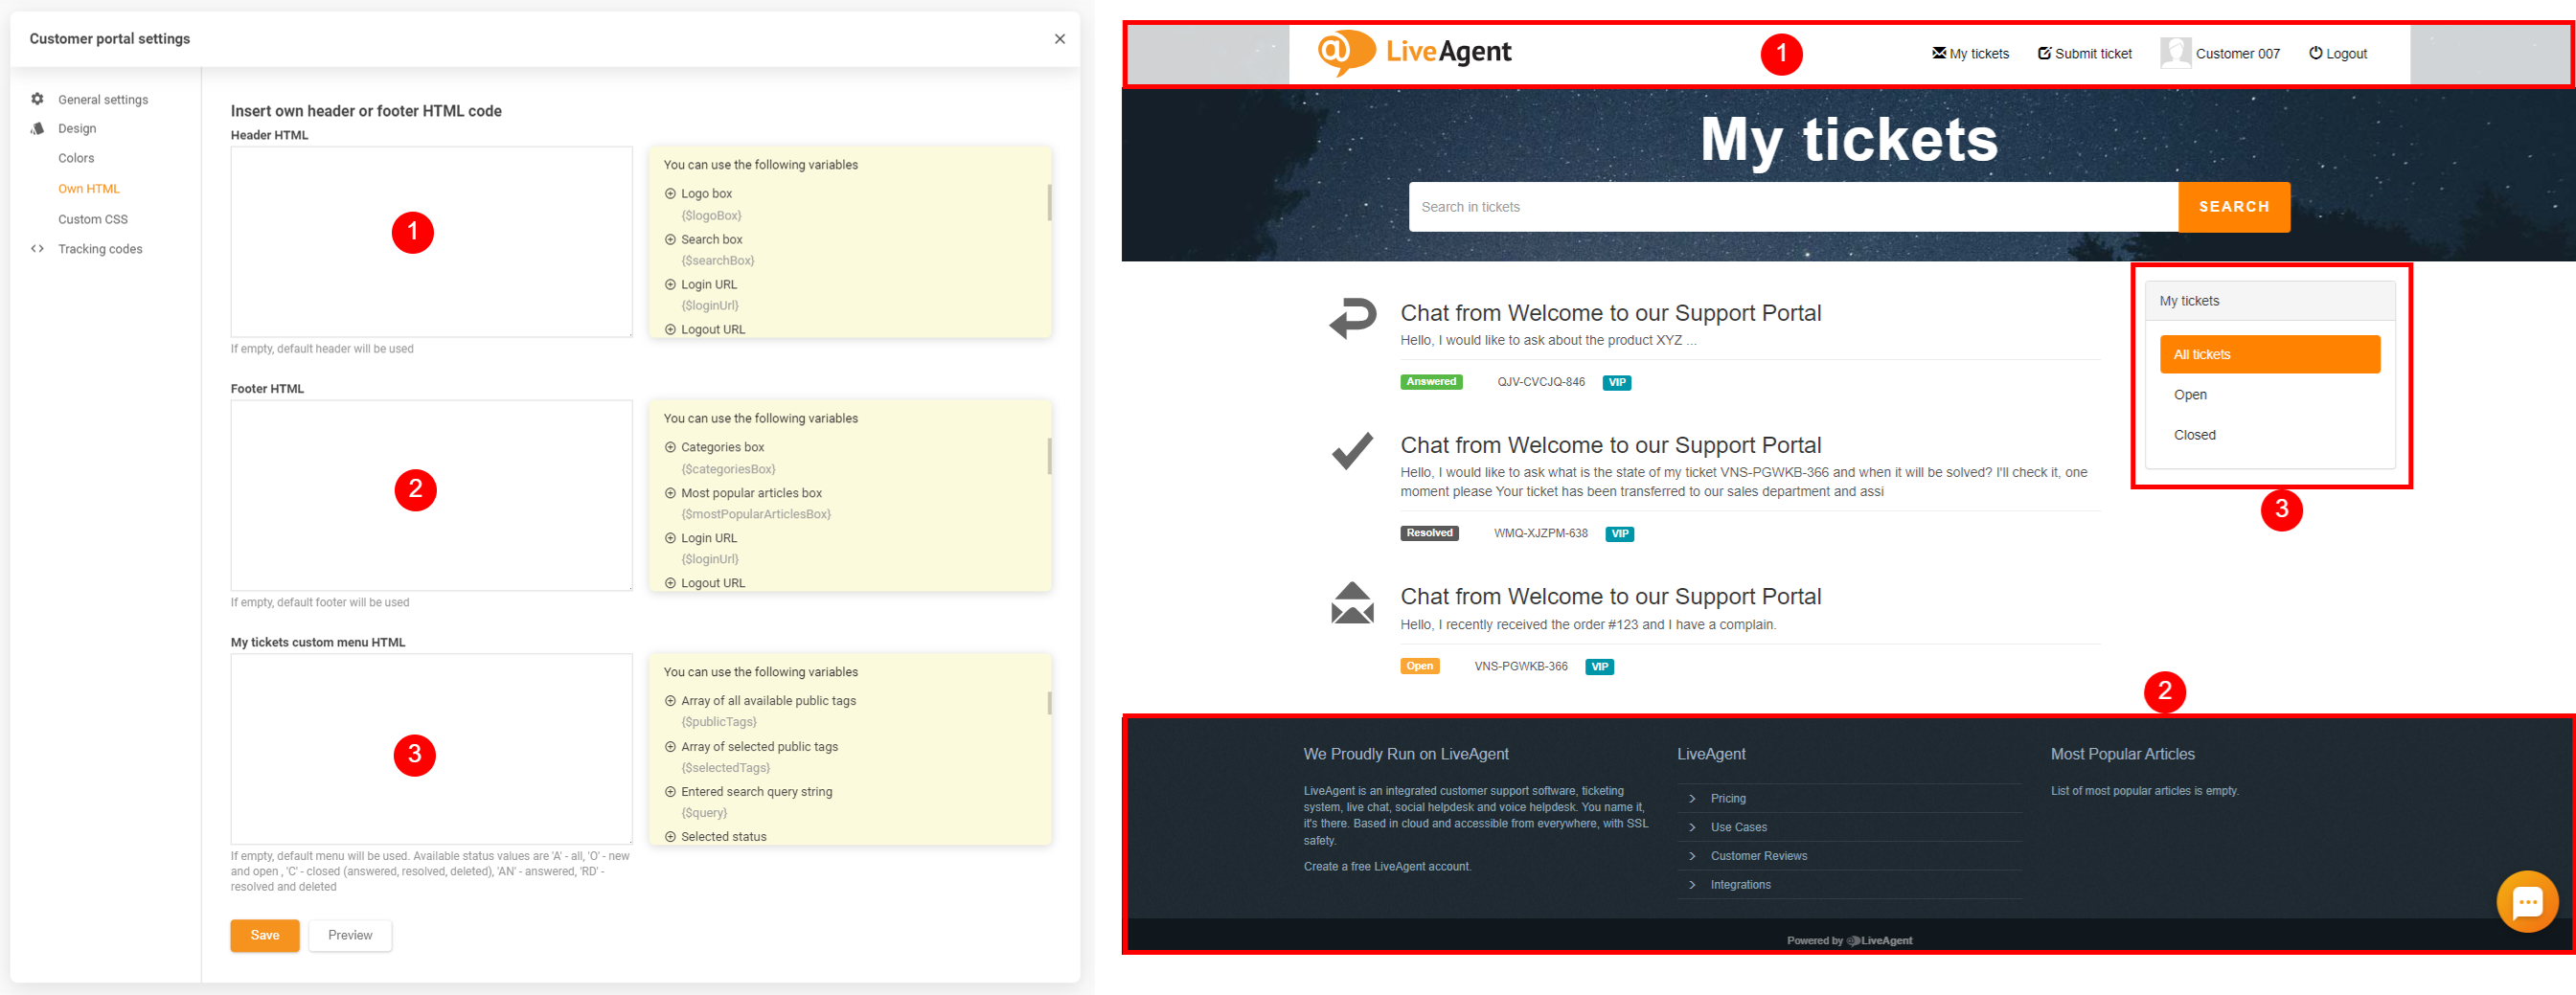Click the General settings gear icon
This screenshot has width=2576, height=995.
[37, 99]
